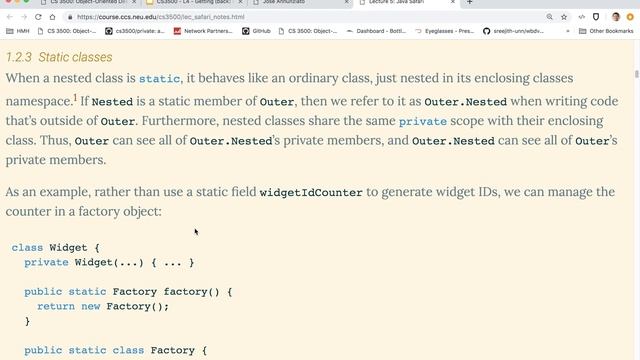Open the user profile avatar

tap(616, 17)
